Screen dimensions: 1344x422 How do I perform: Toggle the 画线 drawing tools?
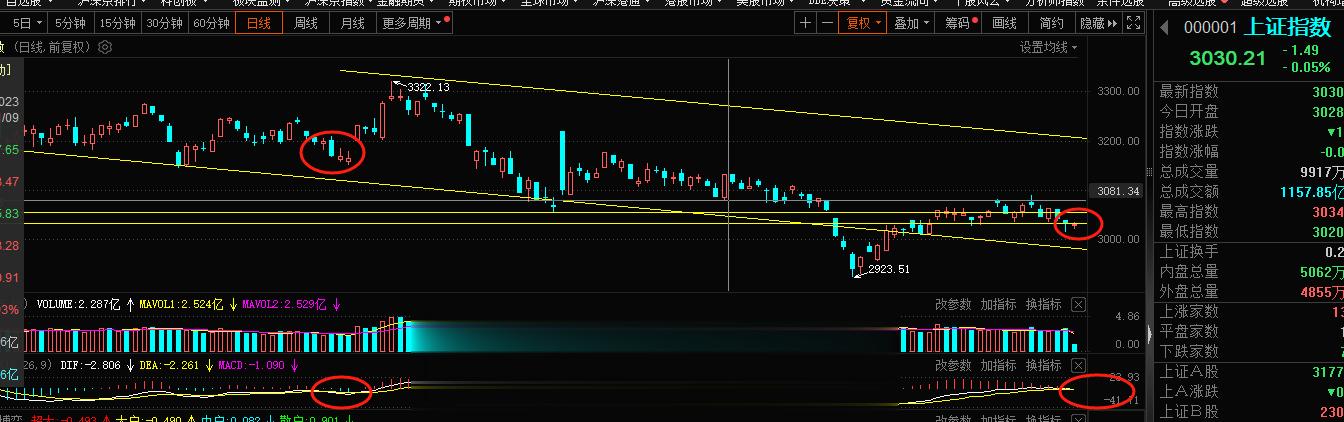[1005, 23]
